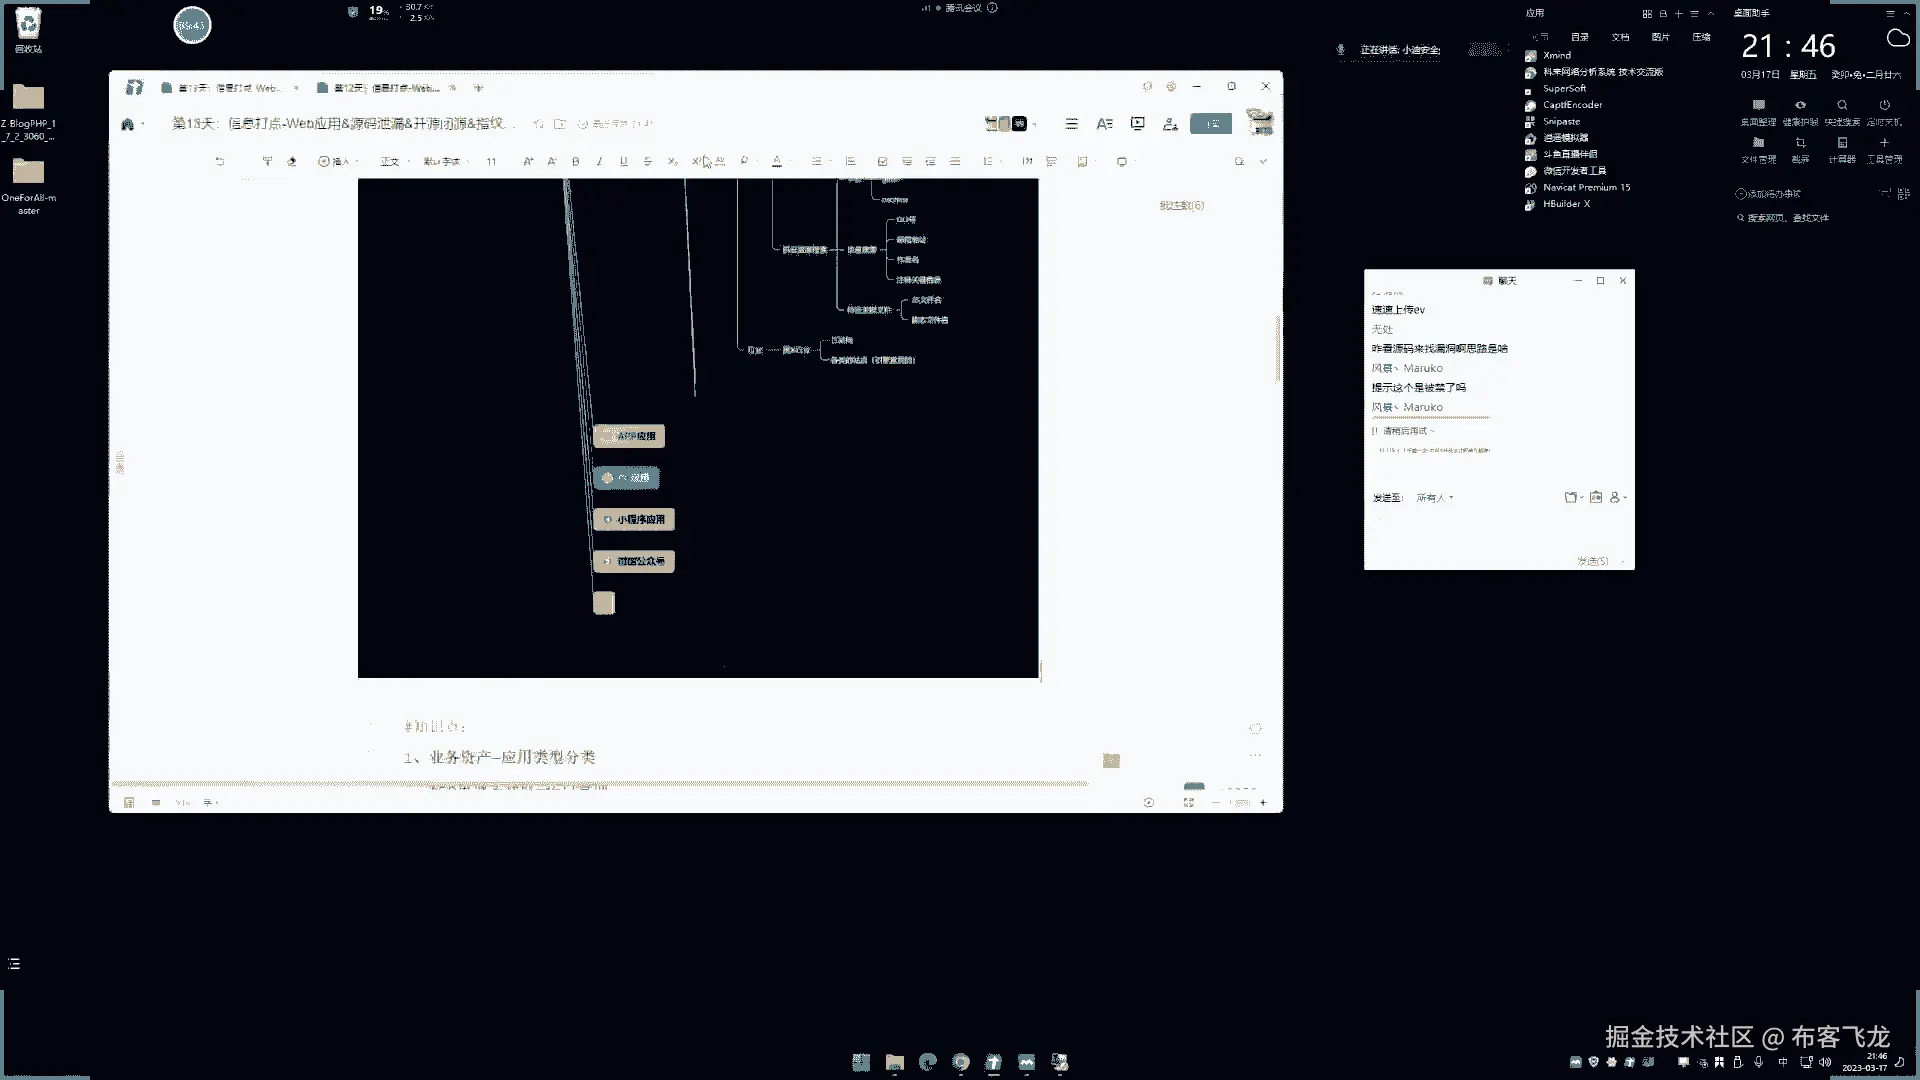Image resolution: width=1920 pixels, height=1080 pixels.
Task: Click the font color icon
Action: click(777, 161)
